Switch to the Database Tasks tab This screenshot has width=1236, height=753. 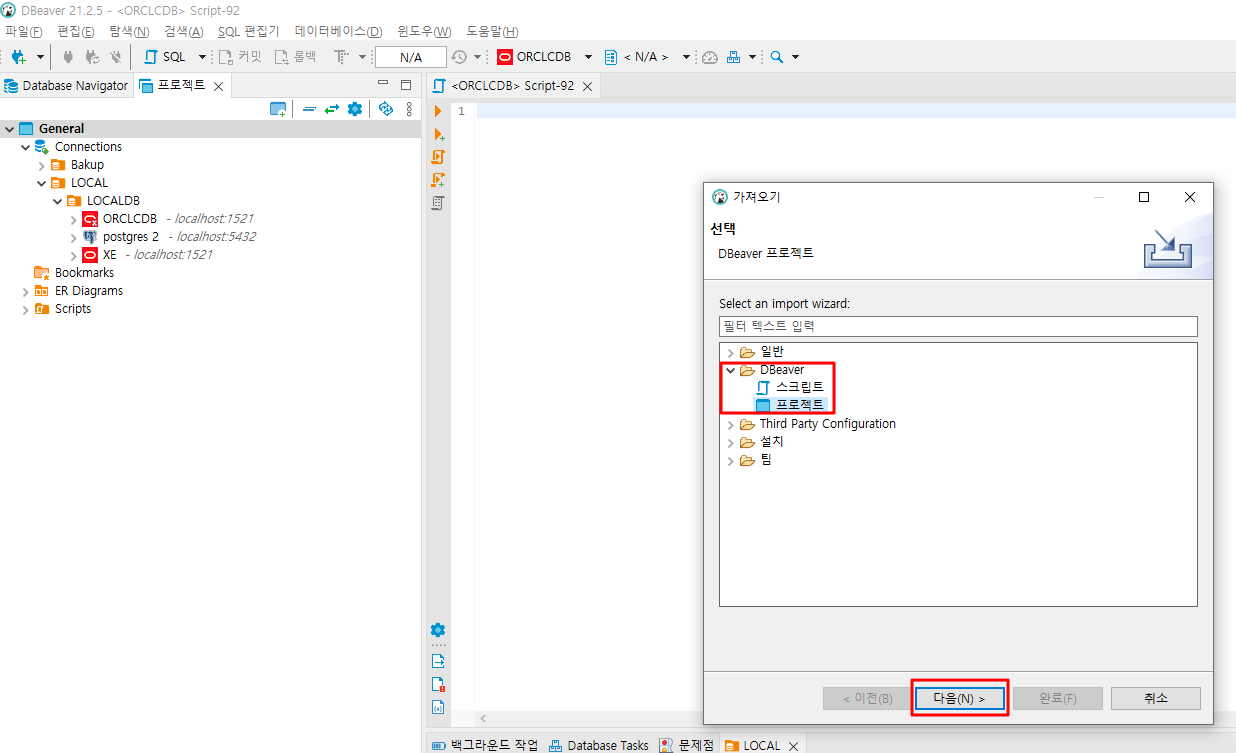coord(598,745)
